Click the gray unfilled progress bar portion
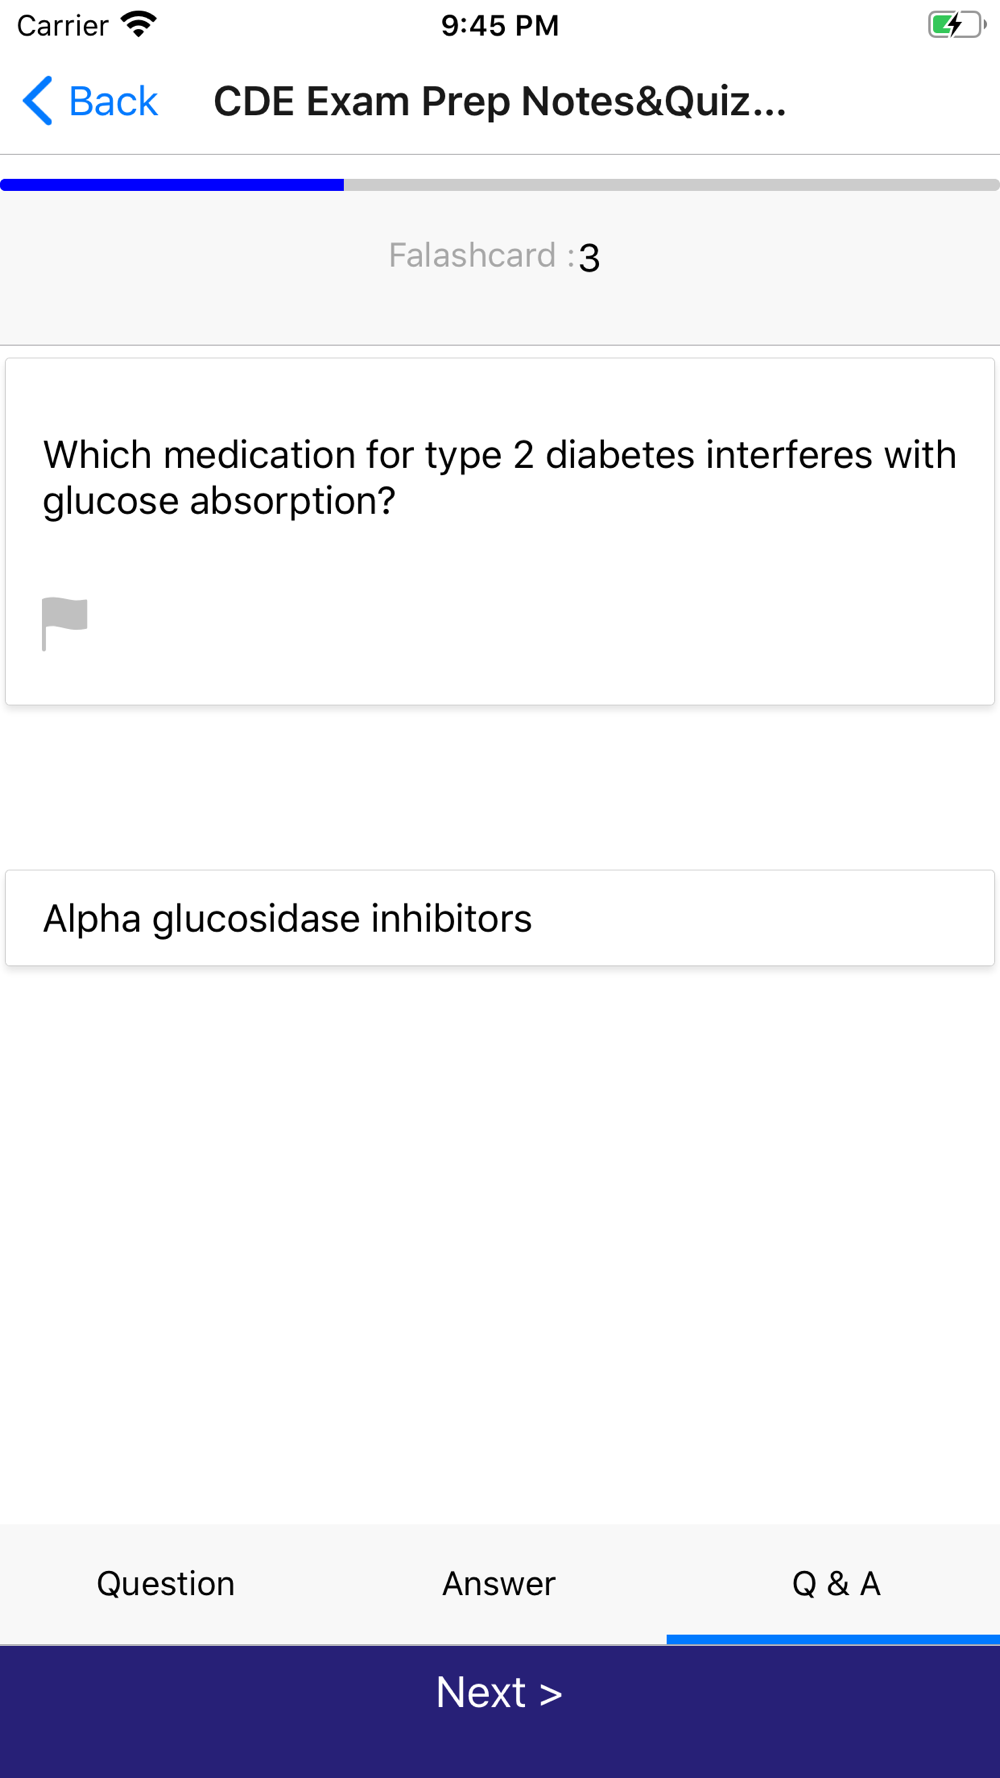The image size is (1000, 1778). [x=672, y=185]
